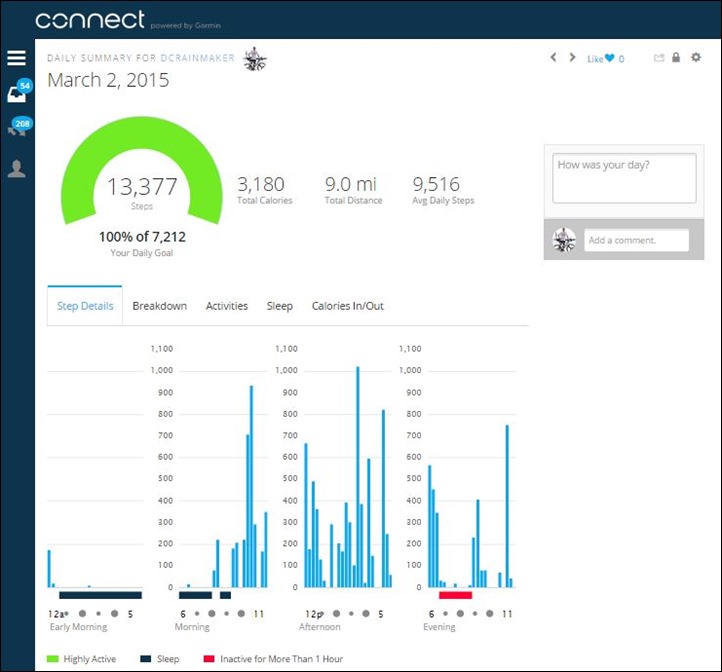Click the Early Morning chart label
This screenshot has width=722, height=672.
tap(78, 627)
